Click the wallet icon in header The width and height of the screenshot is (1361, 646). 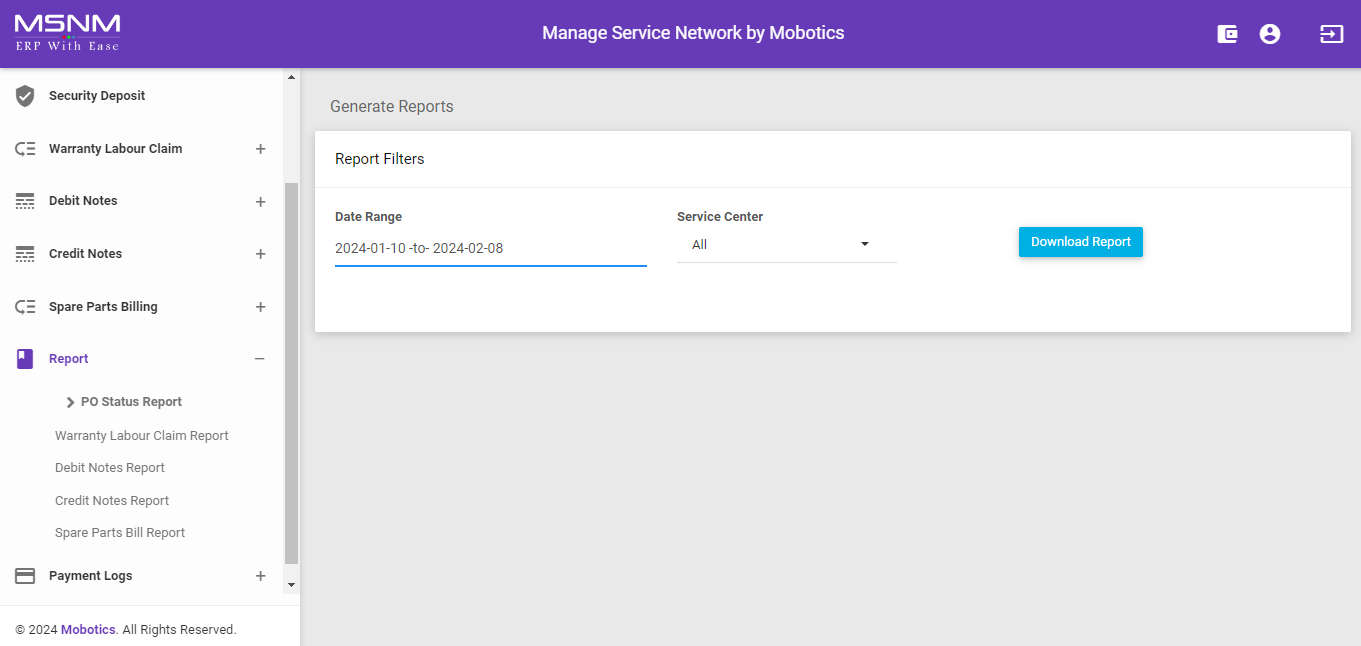pos(1227,34)
